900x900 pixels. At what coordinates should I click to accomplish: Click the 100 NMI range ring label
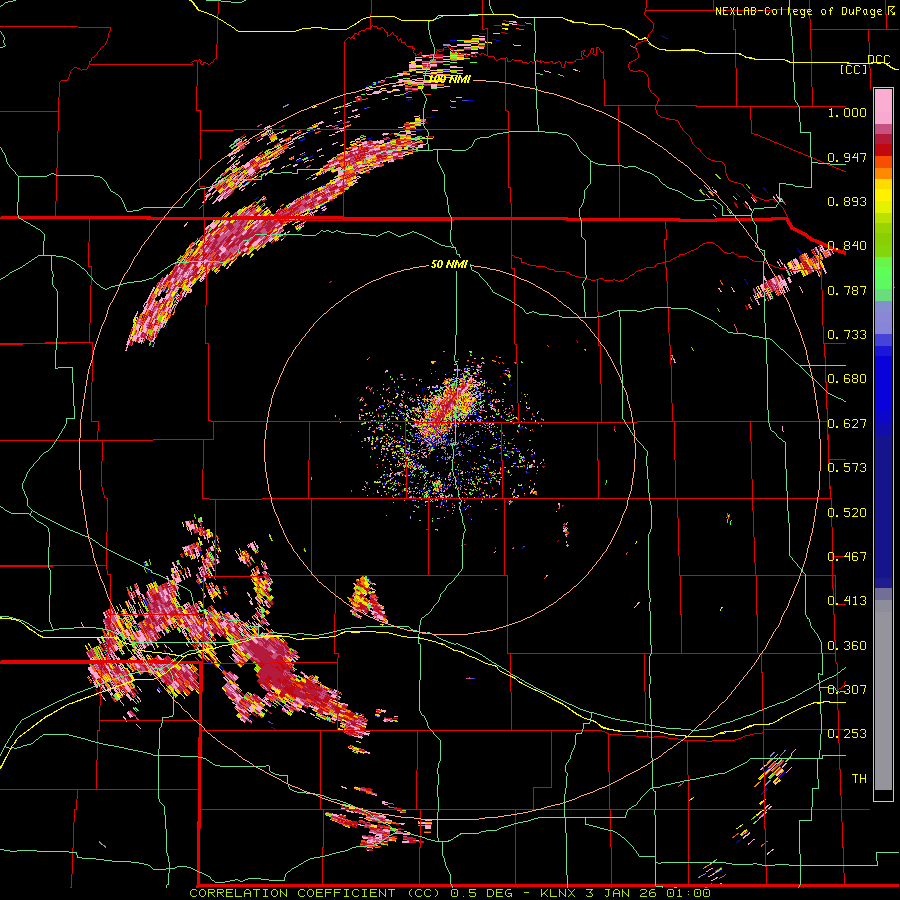pyautogui.click(x=449, y=79)
